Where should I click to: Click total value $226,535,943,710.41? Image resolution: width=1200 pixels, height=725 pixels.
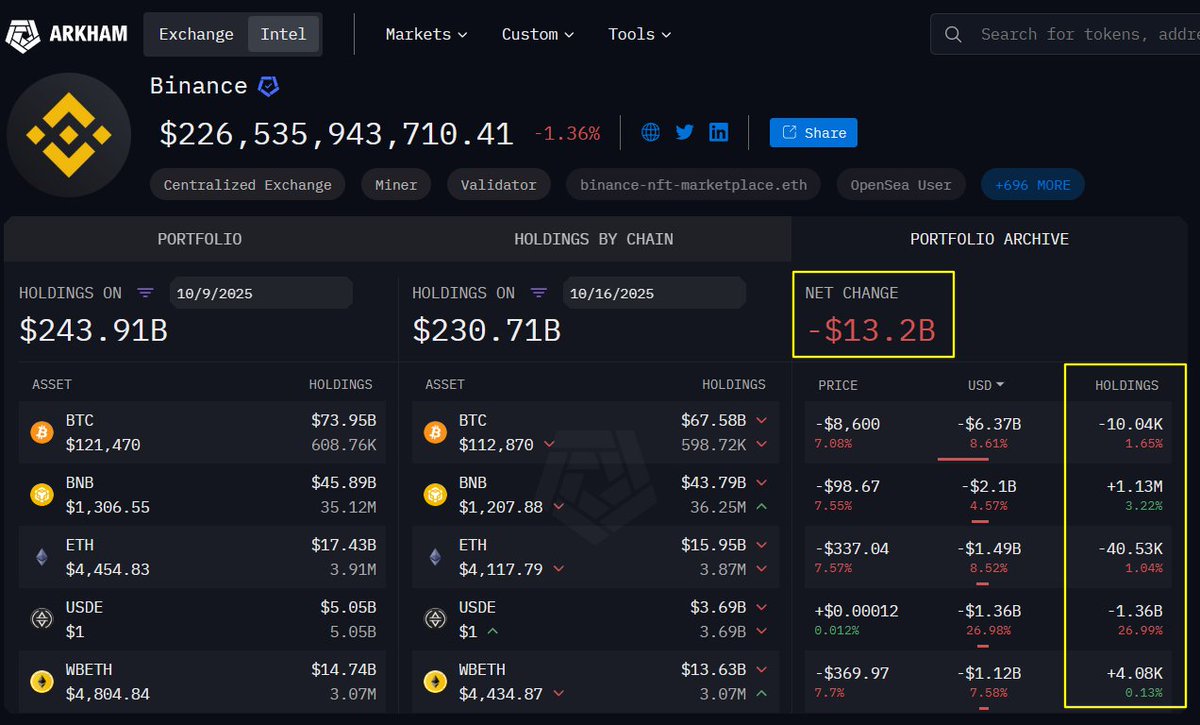(x=336, y=133)
